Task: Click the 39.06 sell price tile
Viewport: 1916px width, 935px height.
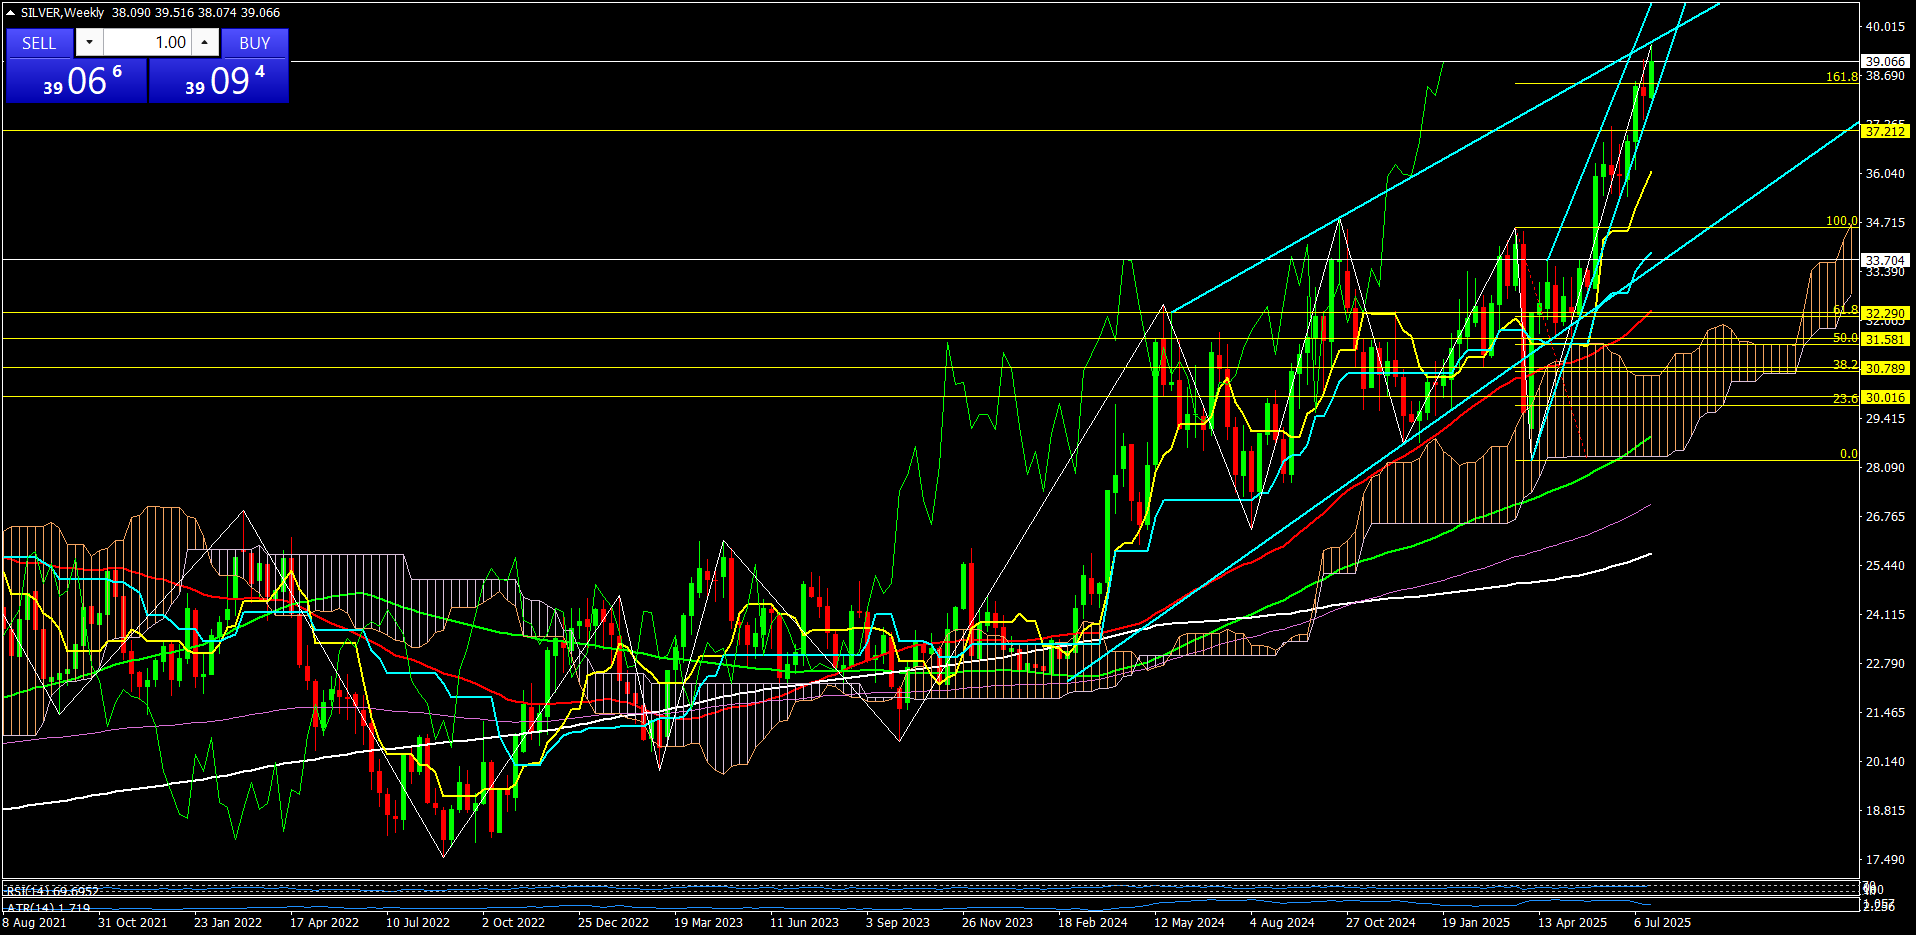Action: tap(77, 81)
